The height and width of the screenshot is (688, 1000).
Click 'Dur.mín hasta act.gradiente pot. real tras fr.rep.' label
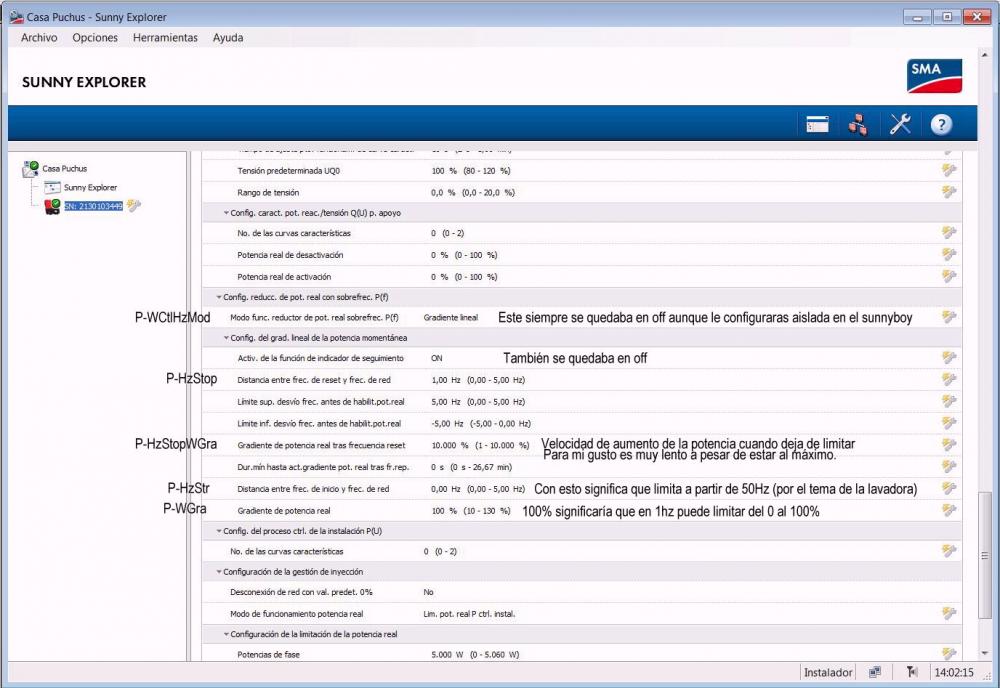(323, 467)
